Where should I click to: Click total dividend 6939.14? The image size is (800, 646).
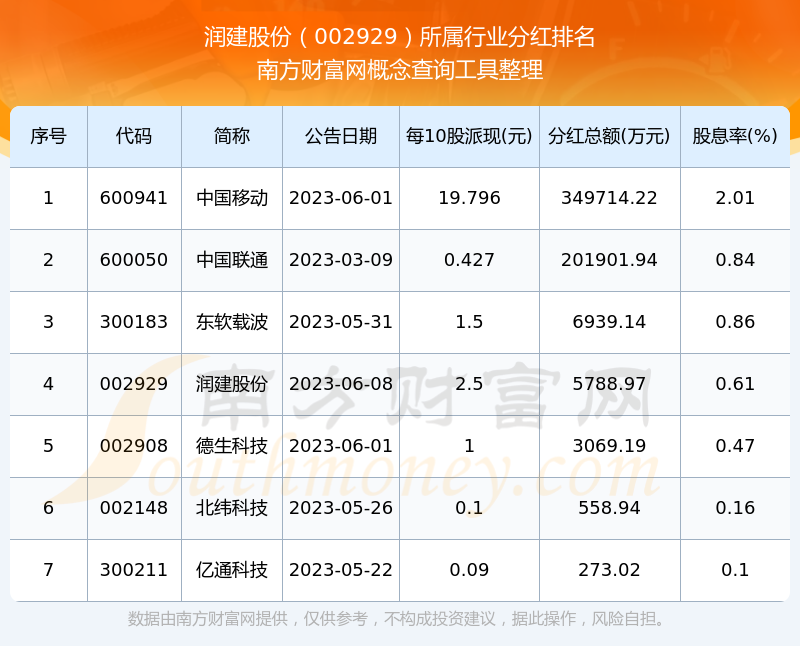click(x=609, y=322)
